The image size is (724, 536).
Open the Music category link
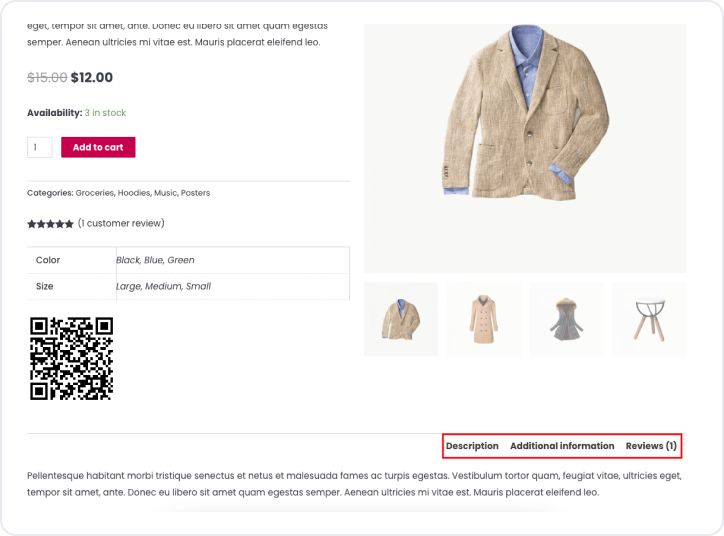click(x=165, y=193)
